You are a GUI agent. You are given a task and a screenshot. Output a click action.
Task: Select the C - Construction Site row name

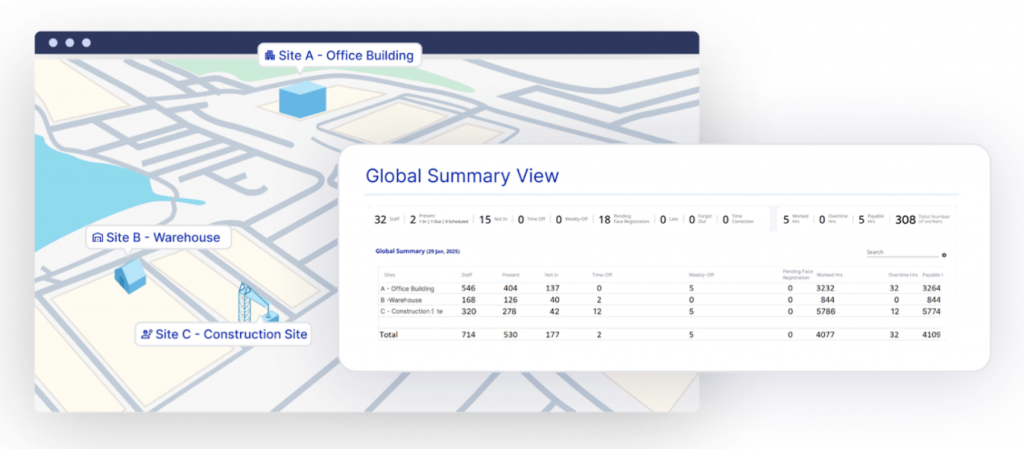coord(411,311)
